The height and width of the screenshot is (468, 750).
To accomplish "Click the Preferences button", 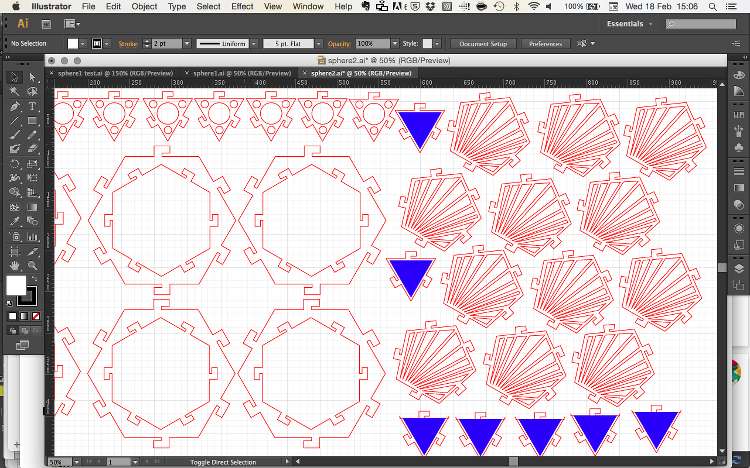I will coord(545,44).
